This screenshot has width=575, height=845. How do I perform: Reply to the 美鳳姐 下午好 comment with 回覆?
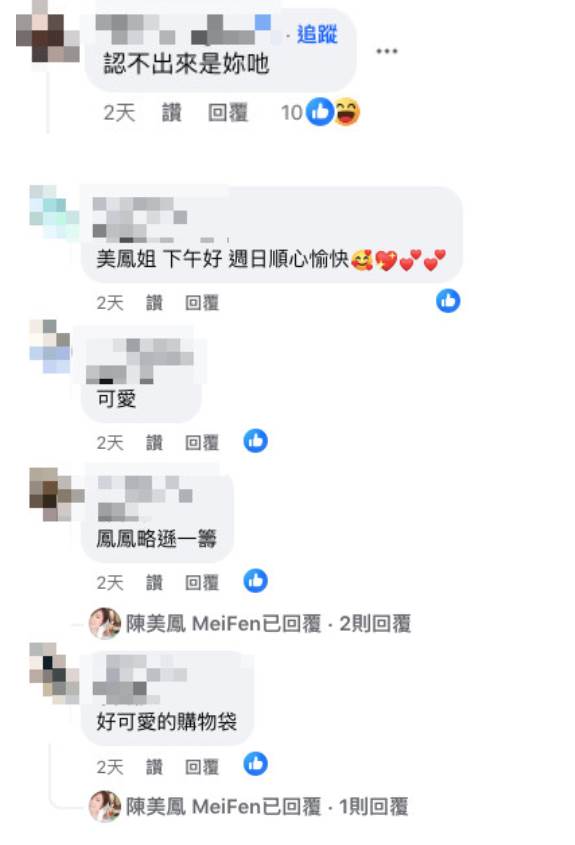pyautogui.click(x=202, y=302)
